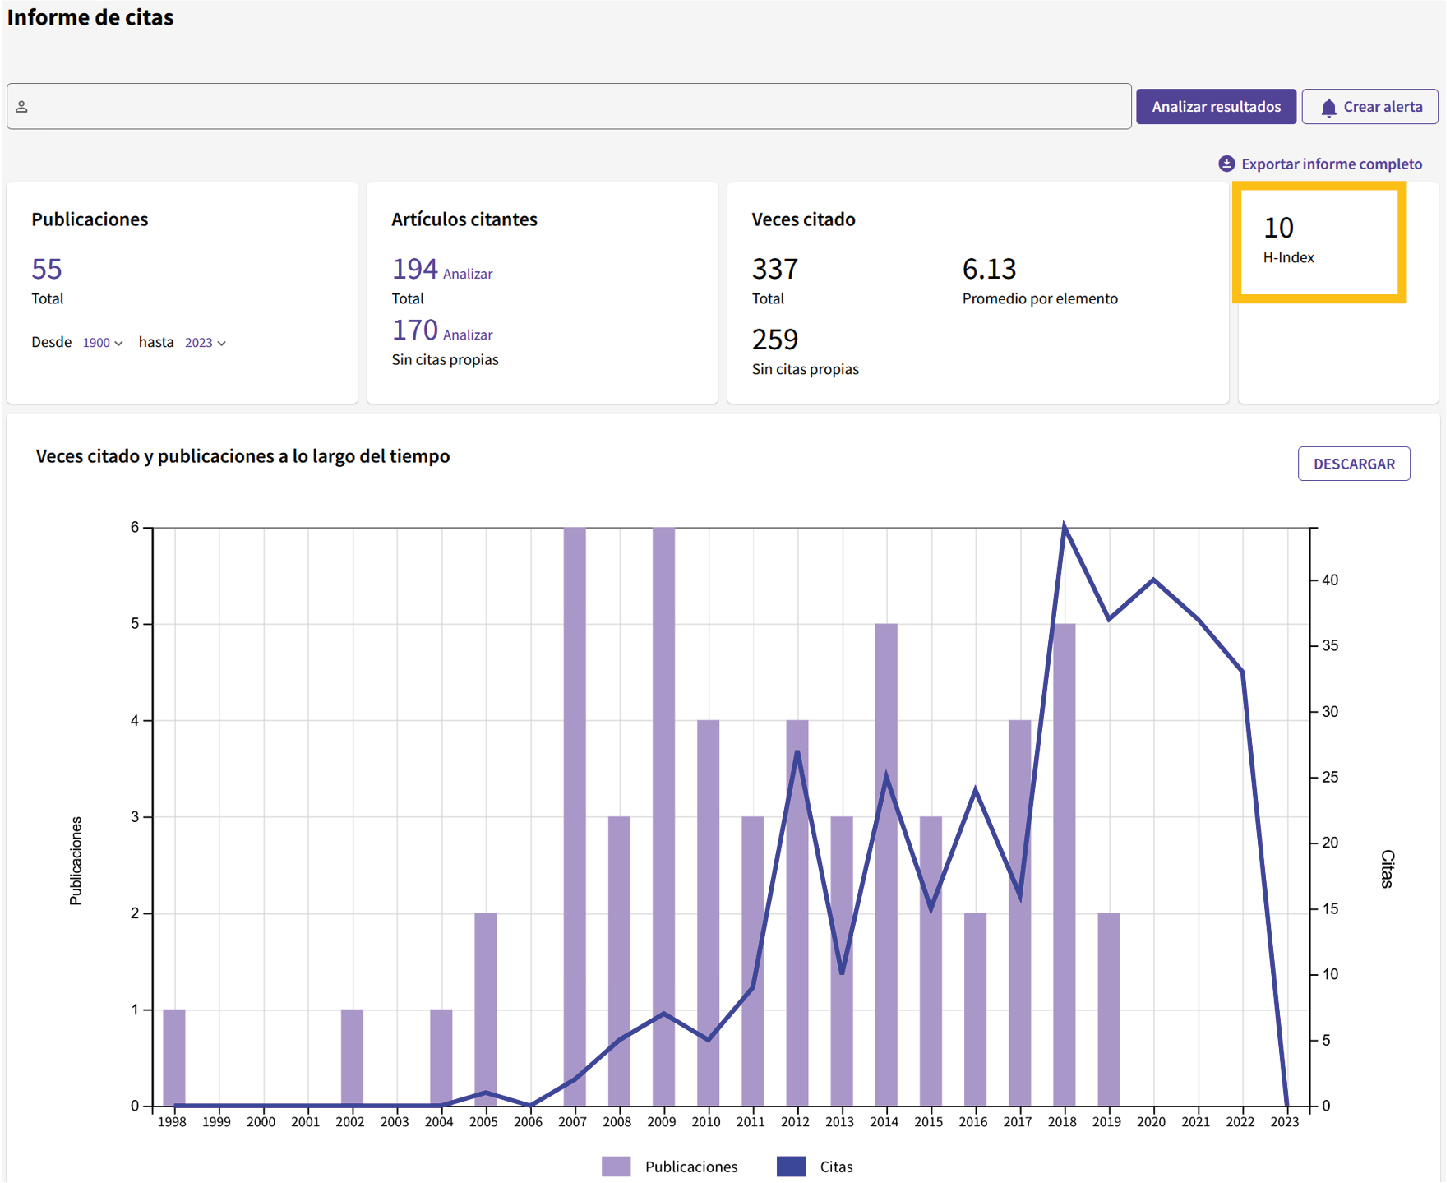Click the 6.13 Promedio por elemento value
The height and width of the screenshot is (1183, 1447).
(989, 269)
